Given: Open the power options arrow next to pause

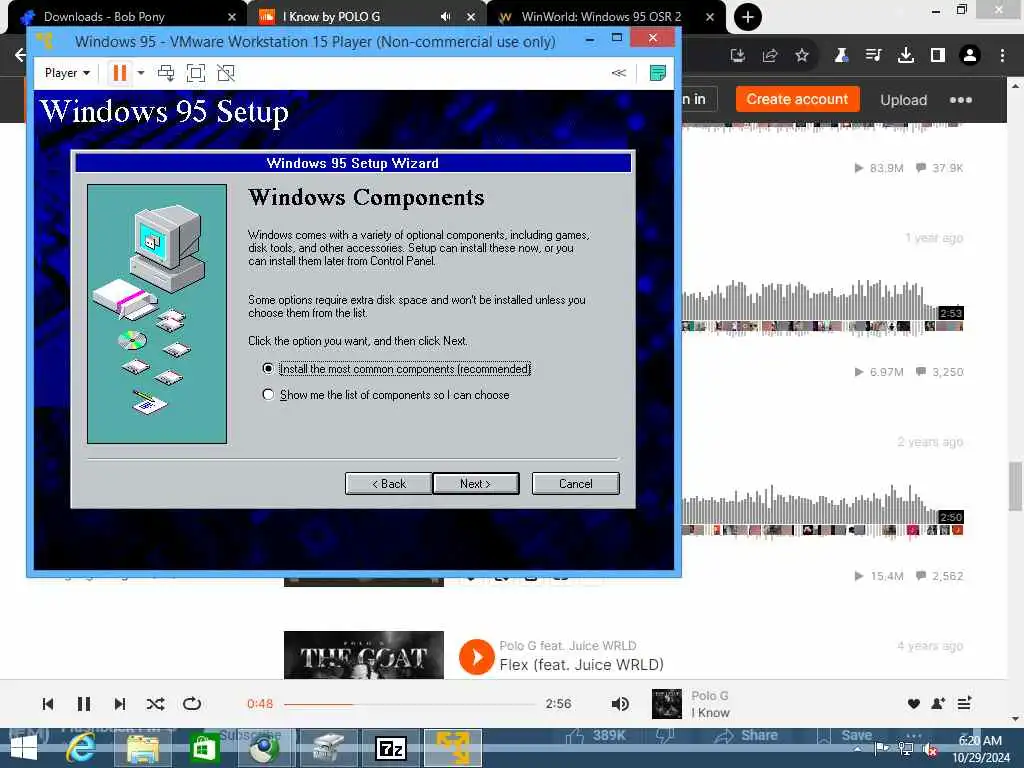Looking at the screenshot, I should click(140, 72).
